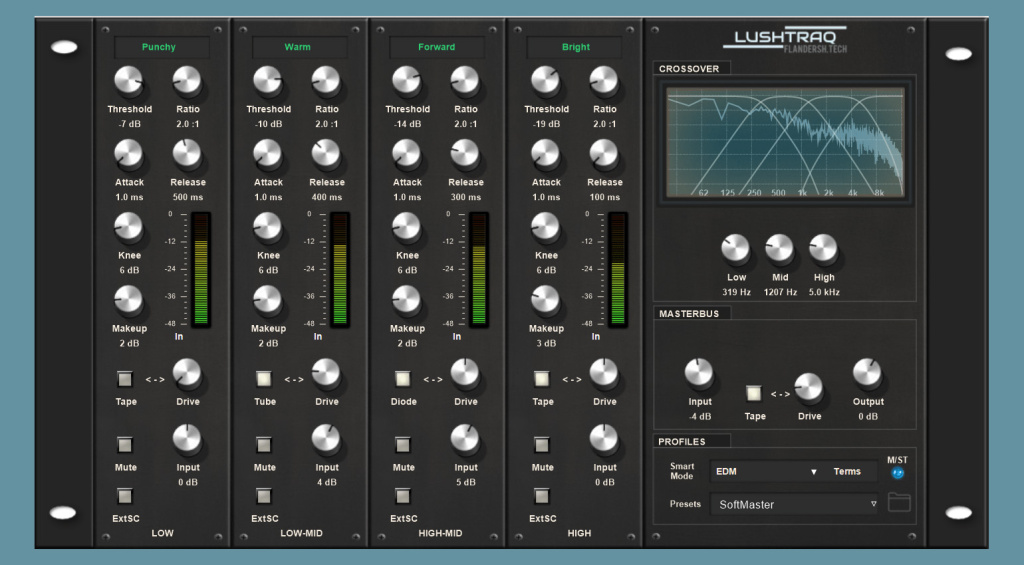Open the Smart Mode EDM dropdown
The width and height of the screenshot is (1024, 565).
pyautogui.click(x=766, y=471)
